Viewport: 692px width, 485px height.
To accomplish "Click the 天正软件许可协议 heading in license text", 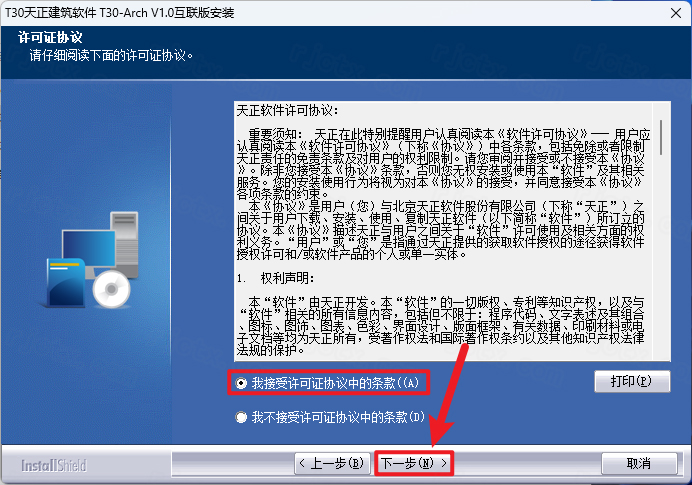I will (288, 108).
